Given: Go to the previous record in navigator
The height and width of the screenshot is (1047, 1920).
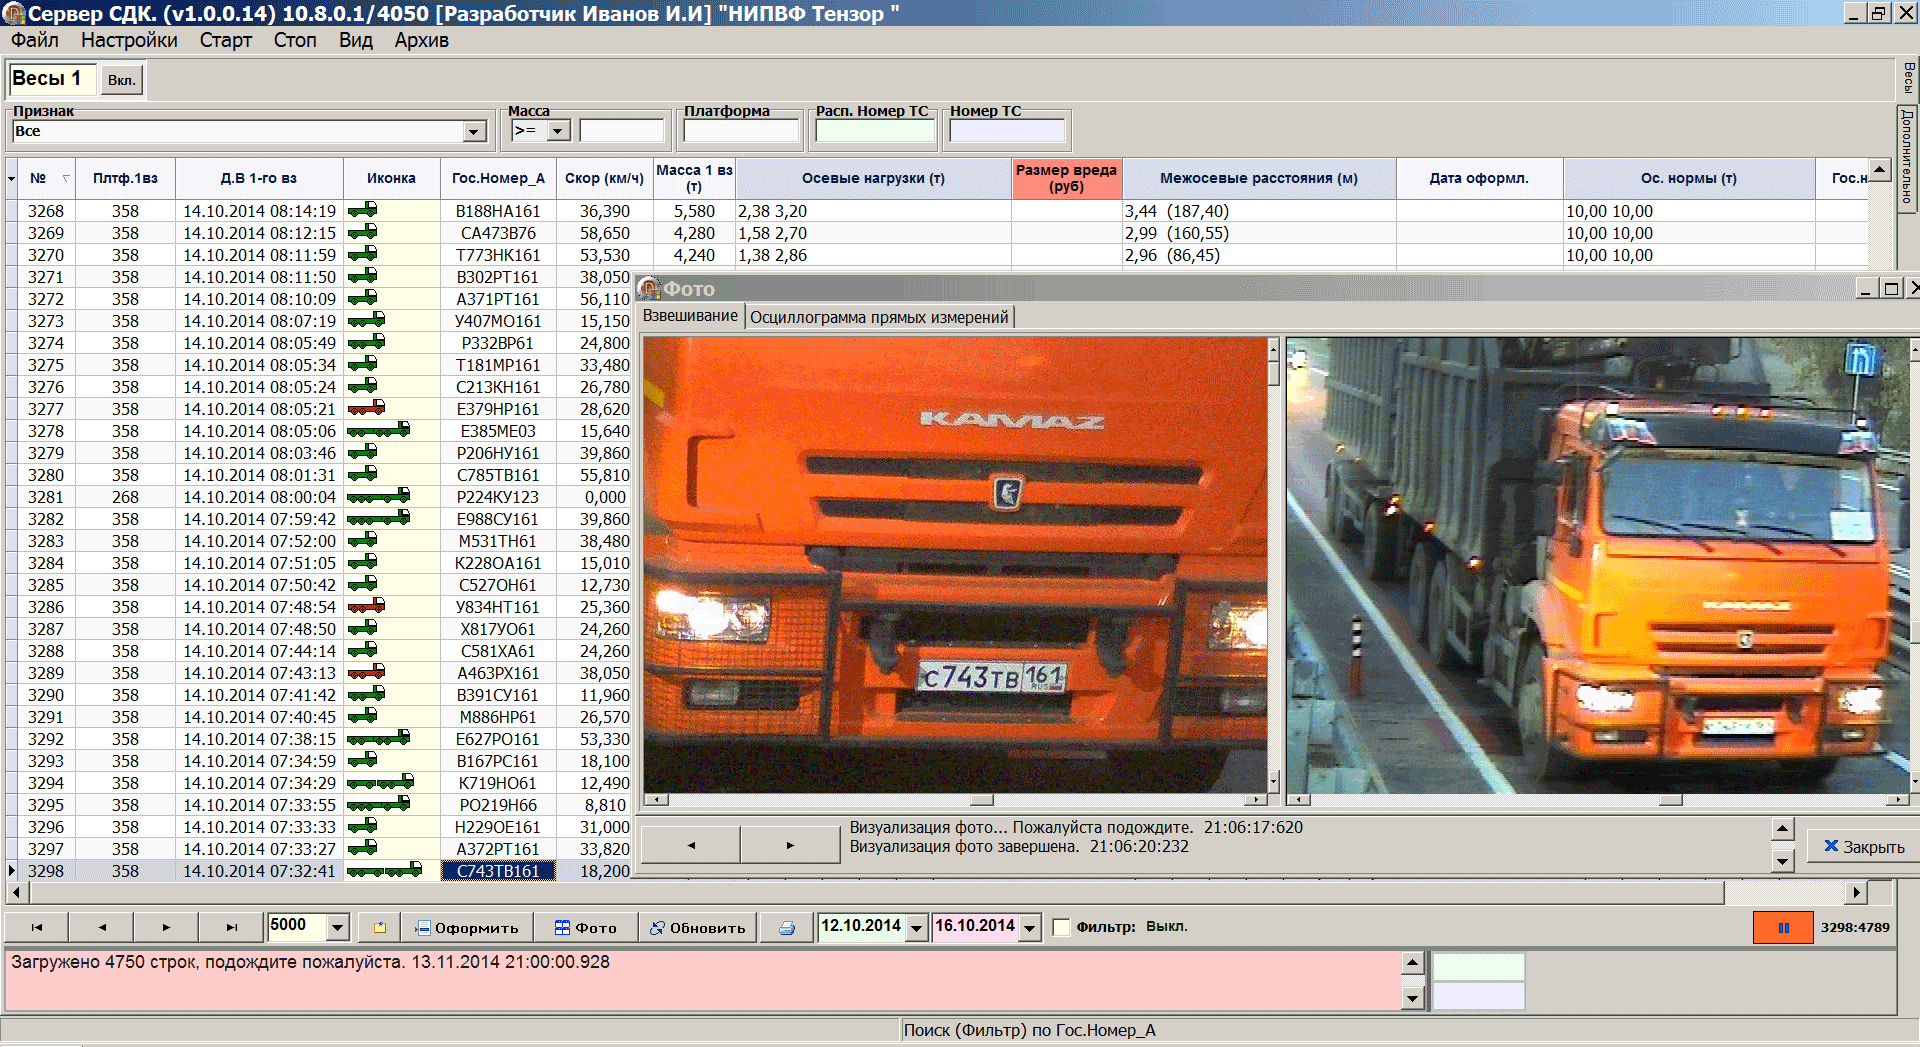Looking at the screenshot, I should 101,927.
